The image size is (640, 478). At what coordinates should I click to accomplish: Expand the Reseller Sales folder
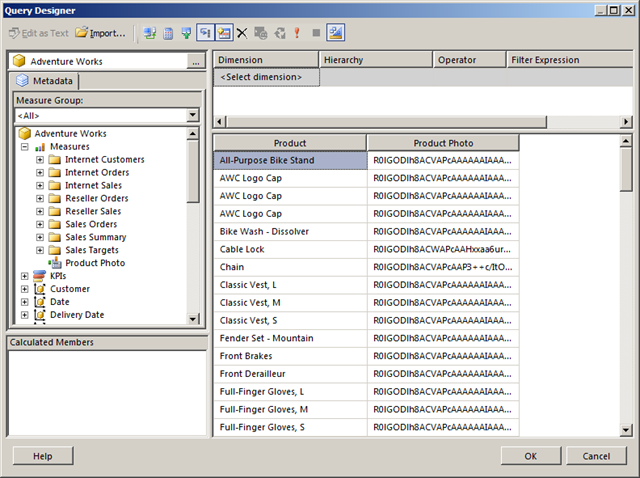pos(40,211)
